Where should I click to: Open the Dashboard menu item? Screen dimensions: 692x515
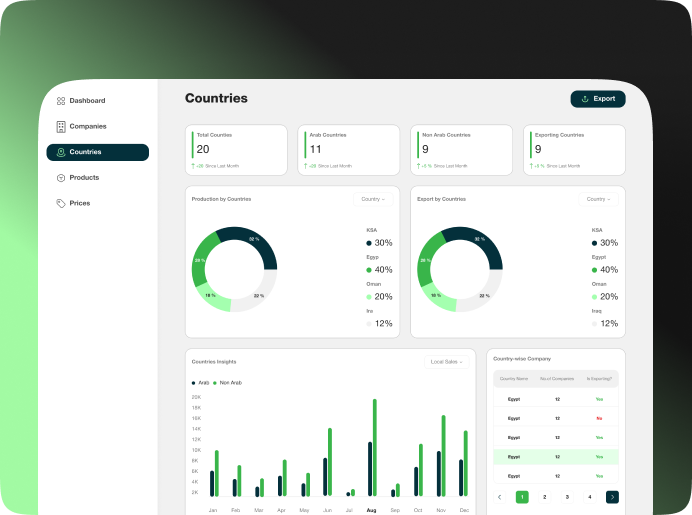(x=98, y=101)
